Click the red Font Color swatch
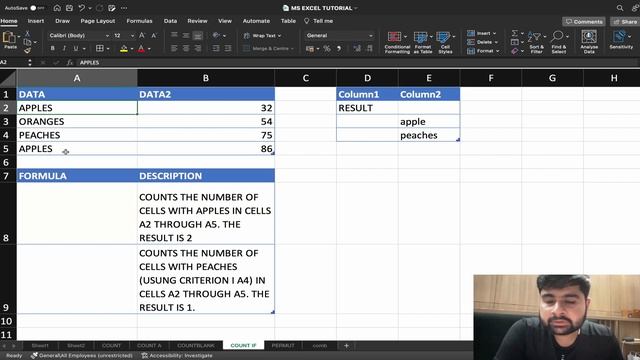640x360 pixels. click(141, 49)
